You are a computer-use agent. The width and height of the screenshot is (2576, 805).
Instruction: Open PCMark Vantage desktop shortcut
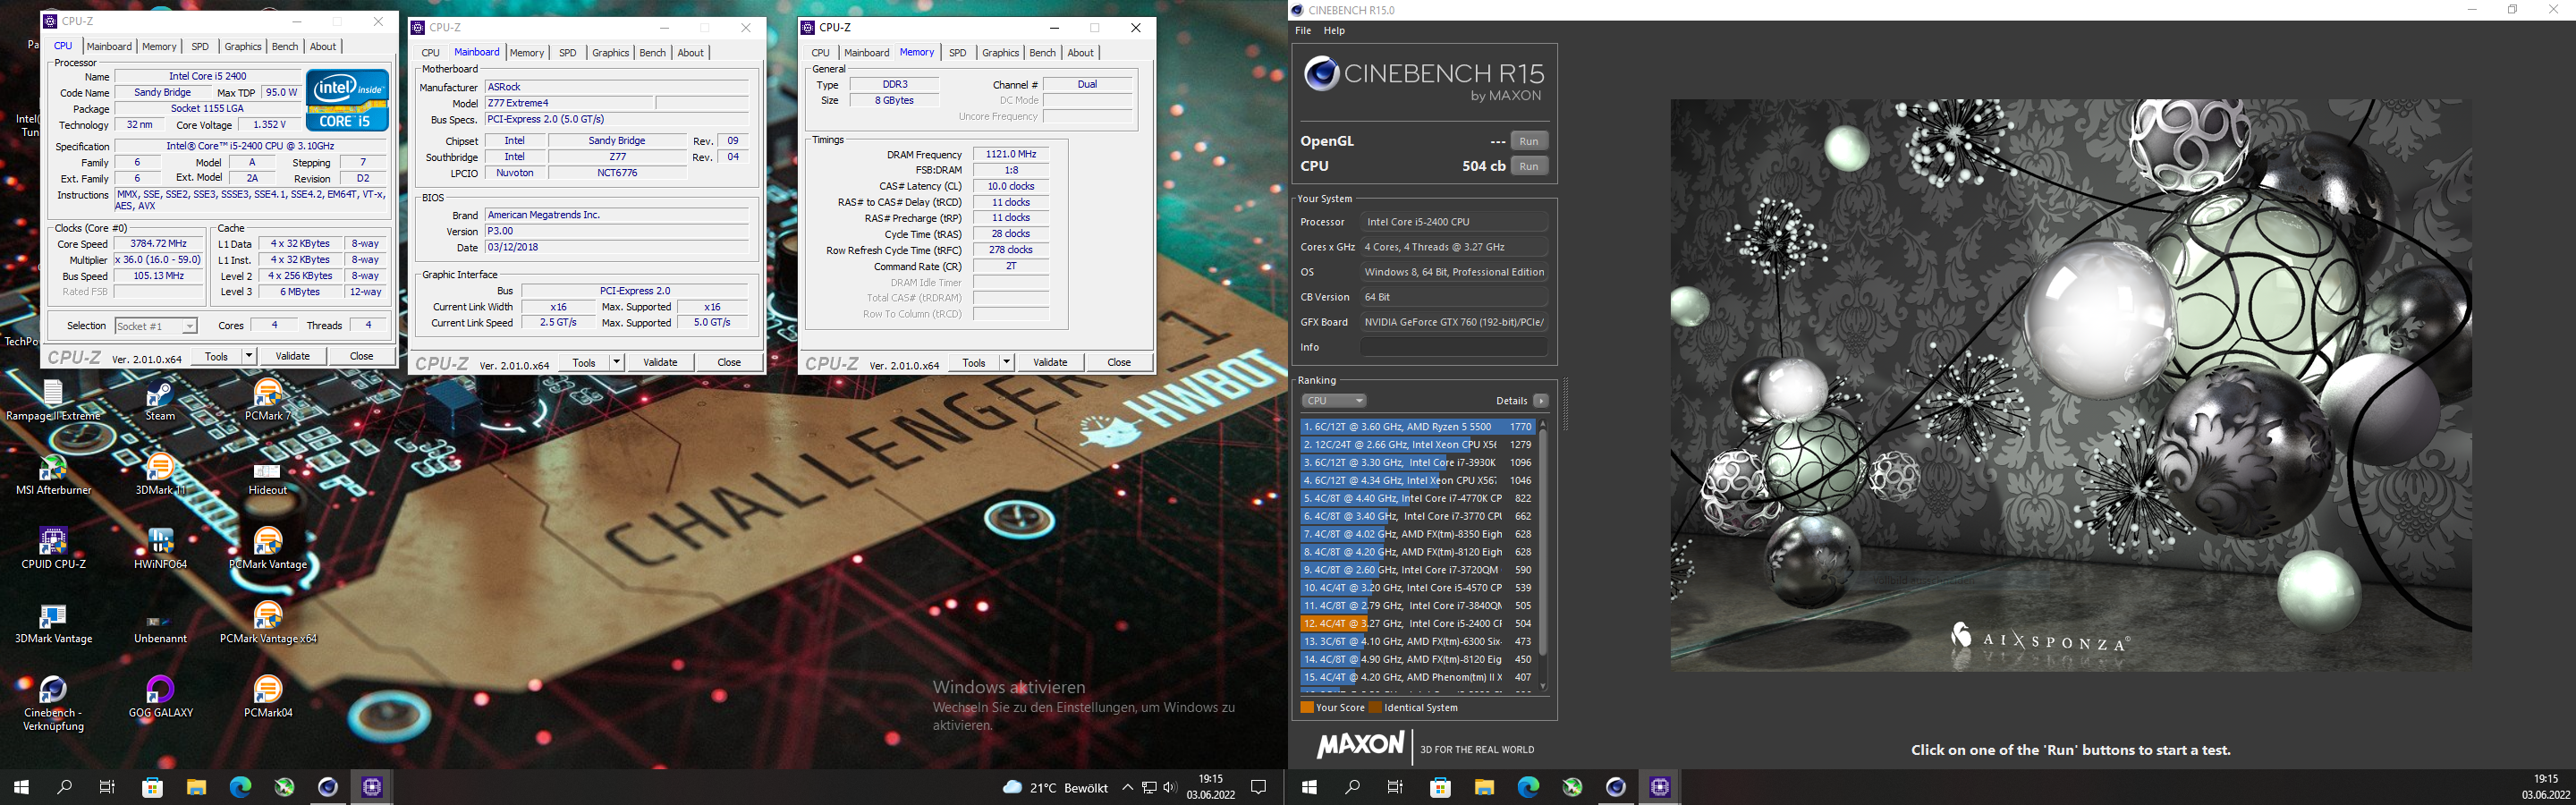click(268, 549)
